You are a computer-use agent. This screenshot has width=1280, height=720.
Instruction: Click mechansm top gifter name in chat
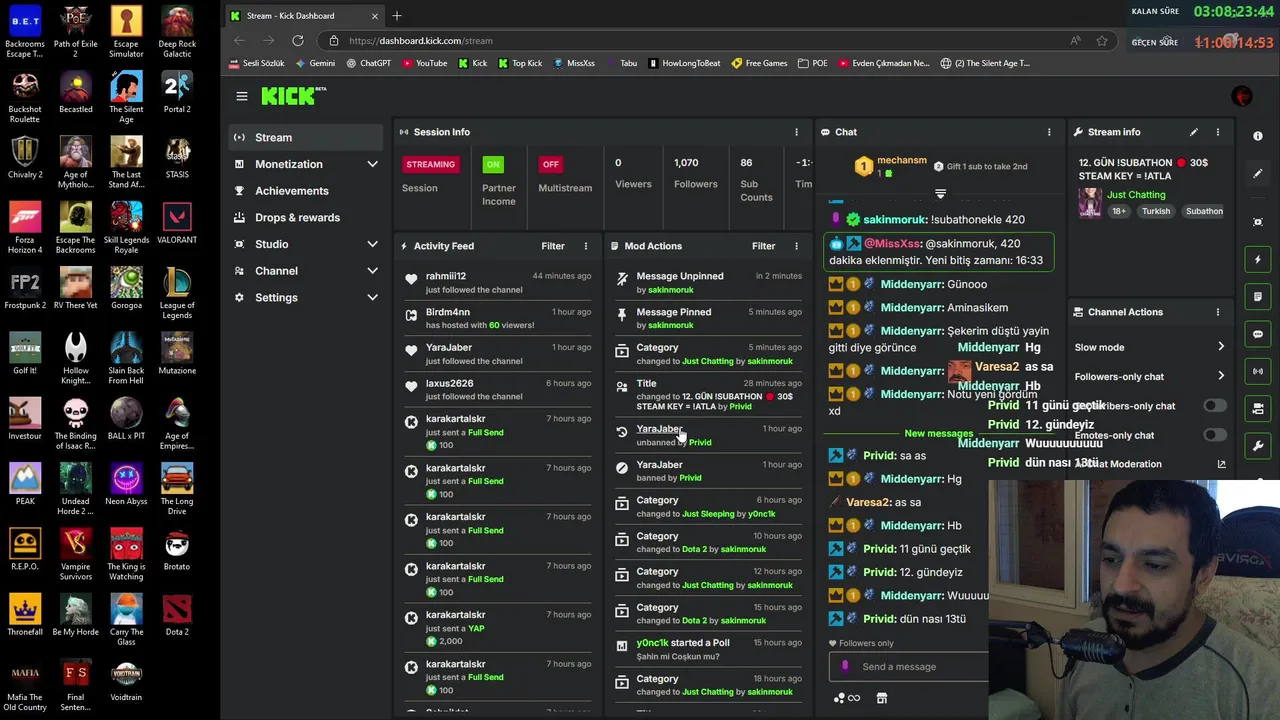point(902,161)
